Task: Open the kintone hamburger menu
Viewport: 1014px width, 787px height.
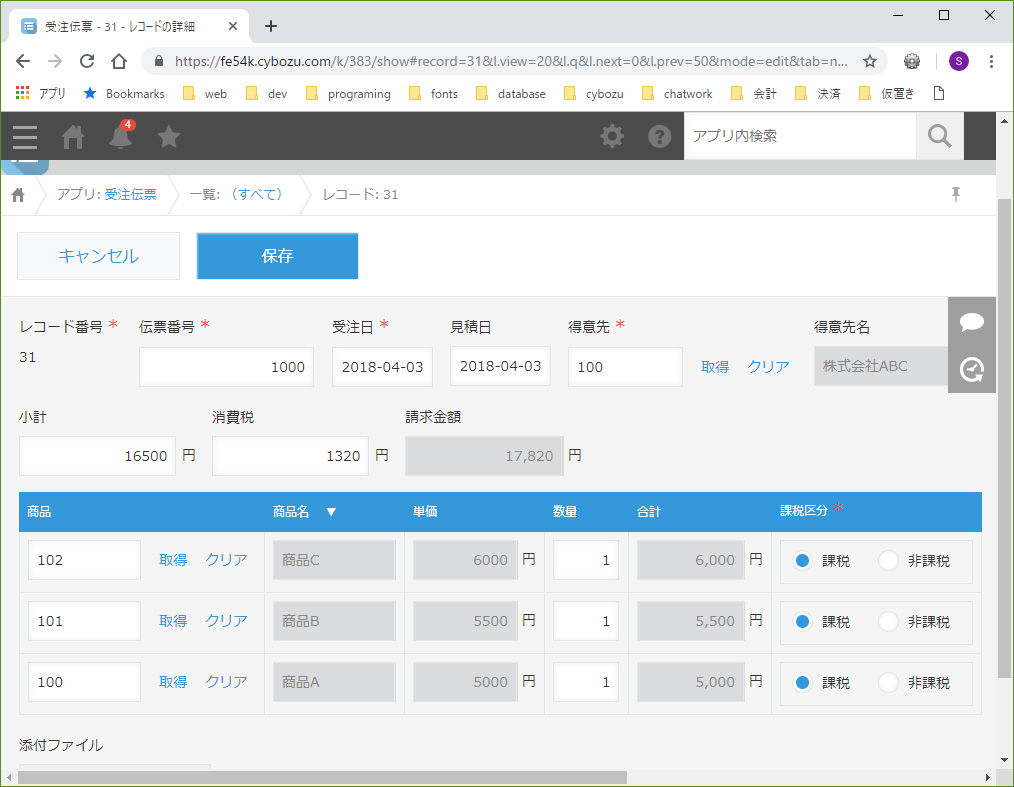Action: [x=25, y=136]
